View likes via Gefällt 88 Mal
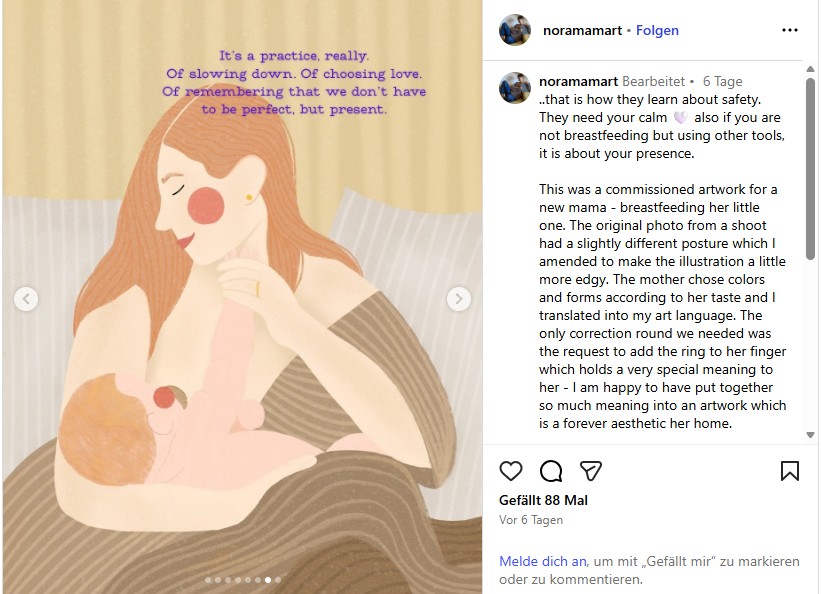The width and height of the screenshot is (822, 594). tap(543, 500)
